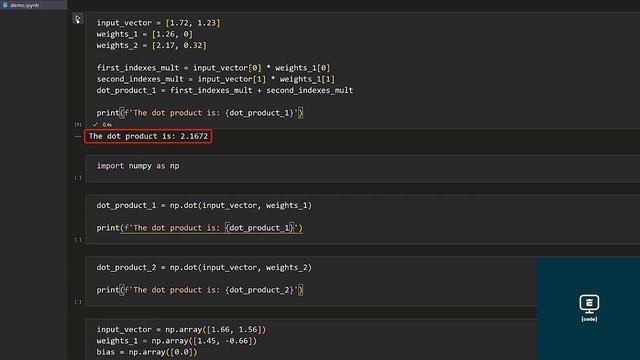Run the first cell via its run button
This screenshot has height=360, width=640.
coord(78,19)
